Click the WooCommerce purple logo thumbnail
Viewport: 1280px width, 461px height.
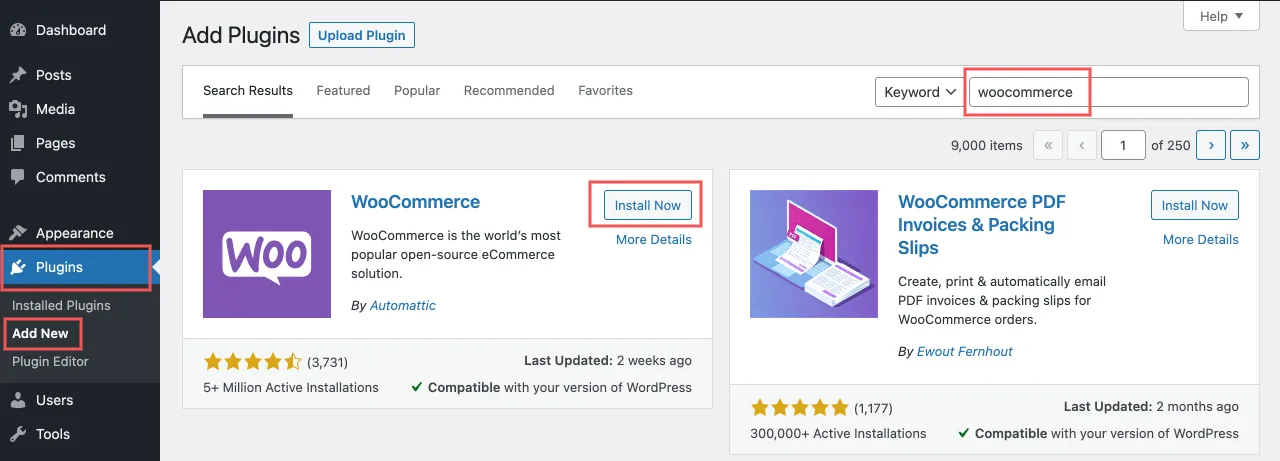pyautogui.click(x=267, y=254)
